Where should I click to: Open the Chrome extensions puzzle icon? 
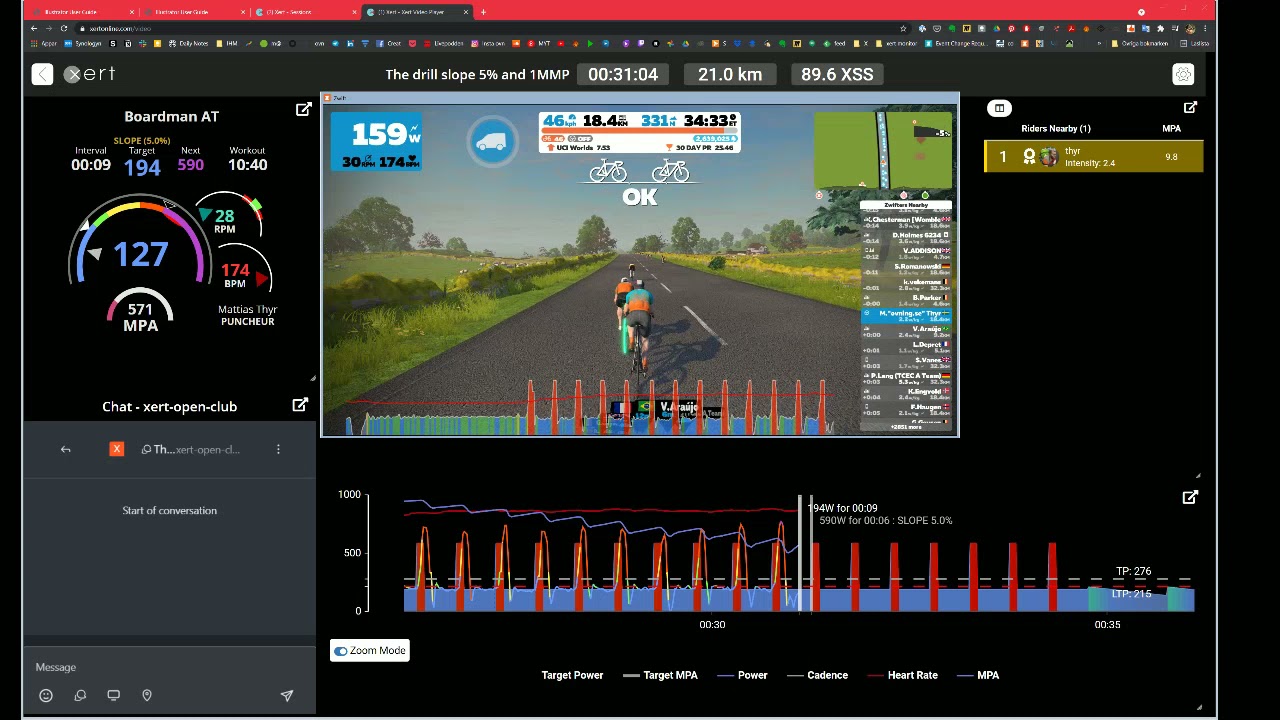click(x=1160, y=28)
